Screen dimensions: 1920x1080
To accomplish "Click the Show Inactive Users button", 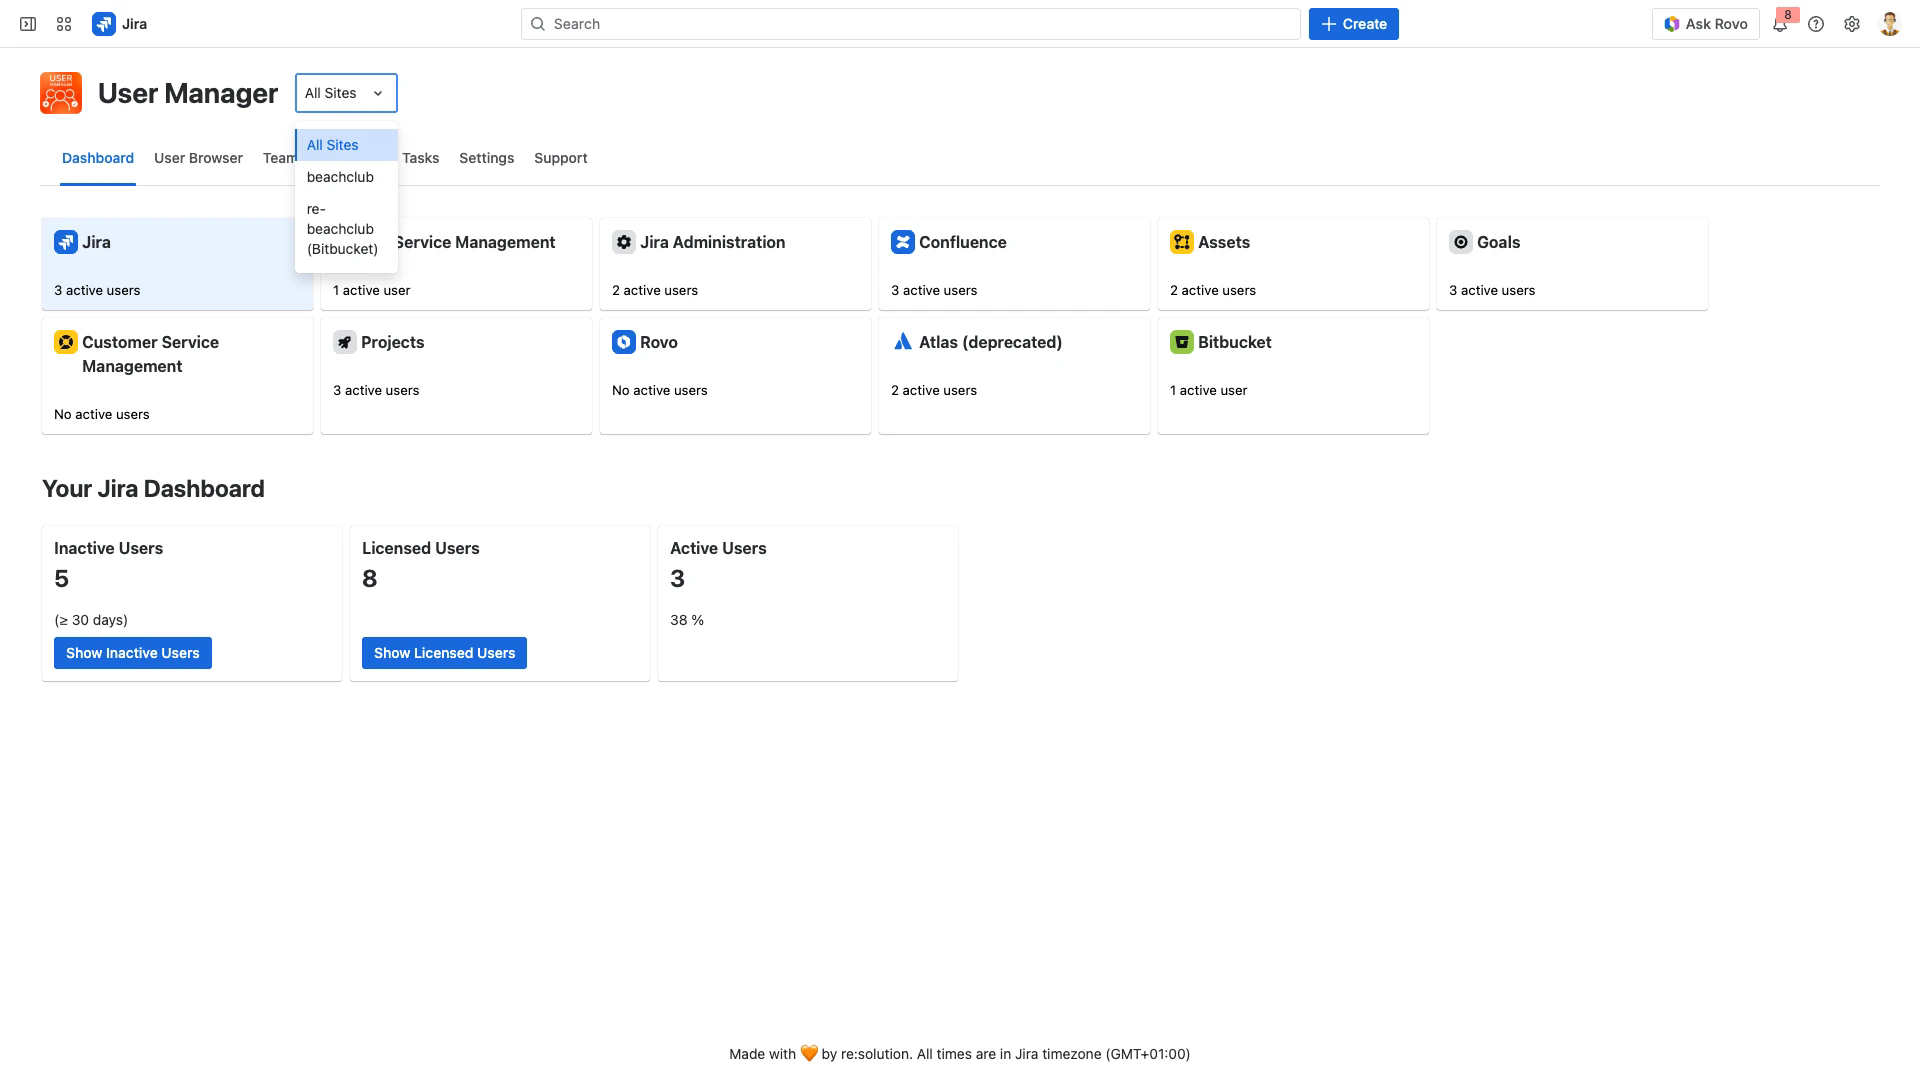I will coord(132,652).
